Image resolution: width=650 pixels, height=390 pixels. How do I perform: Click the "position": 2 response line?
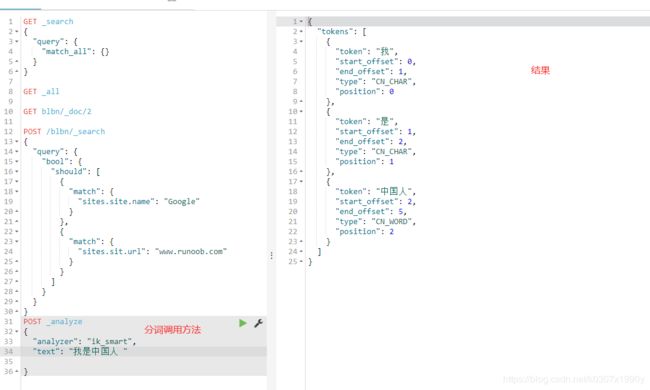pos(364,231)
